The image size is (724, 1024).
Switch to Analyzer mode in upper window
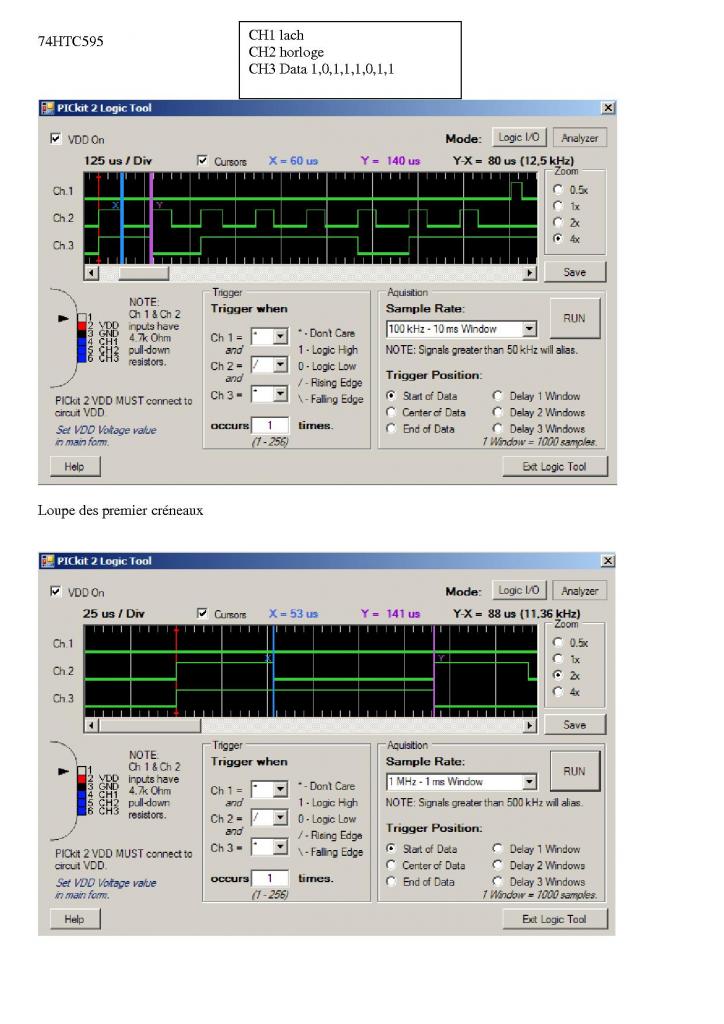click(579, 138)
